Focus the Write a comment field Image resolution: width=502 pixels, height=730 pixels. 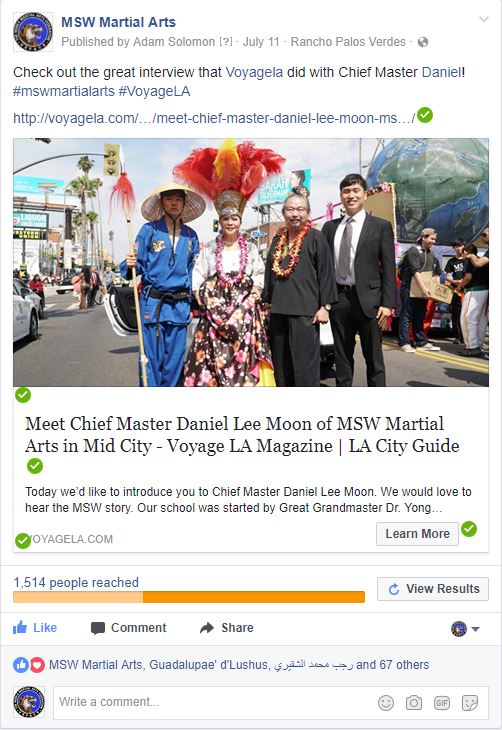[271, 702]
